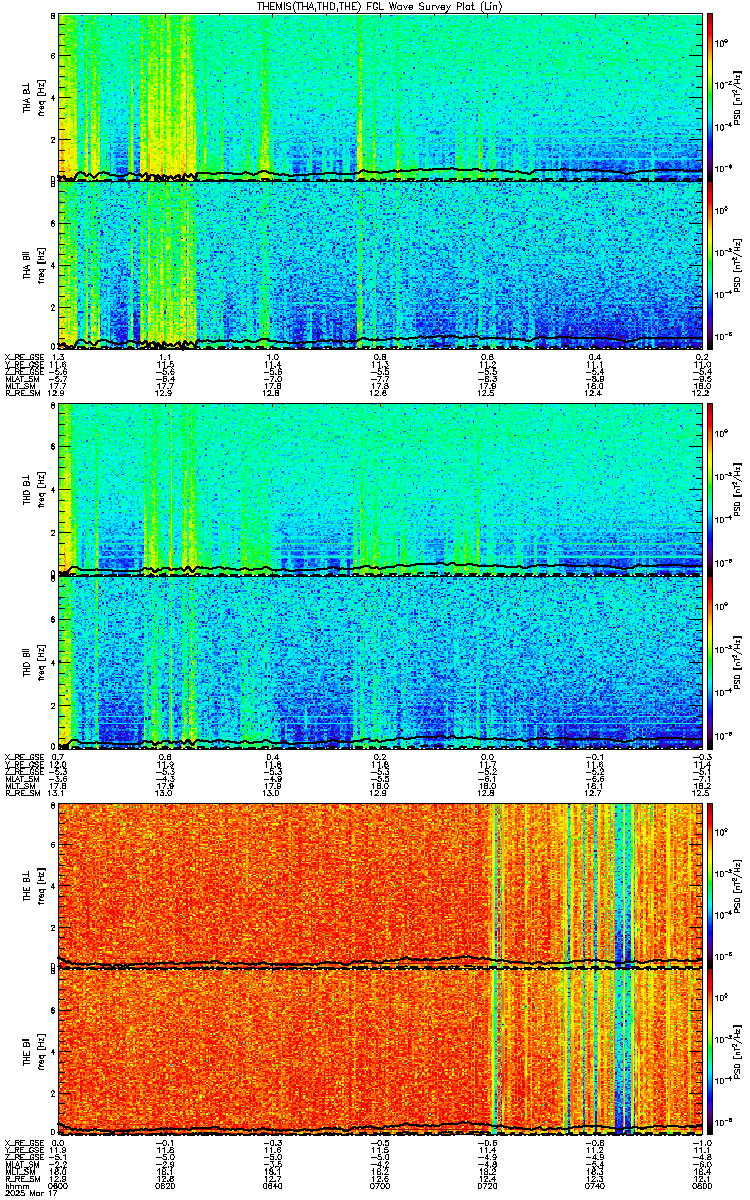Click the color bar beside THA B-parallel panel
This screenshot has height=1200, width=750.
[x=710, y=264]
